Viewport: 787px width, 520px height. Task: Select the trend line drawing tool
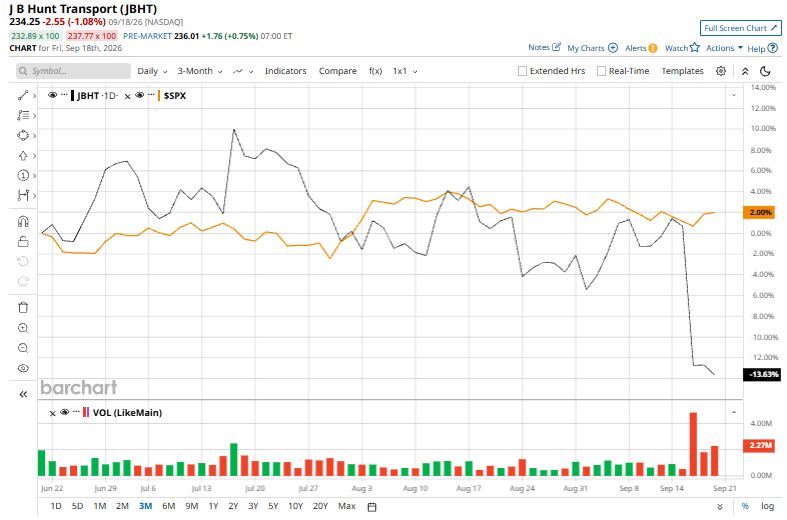click(23, 95)
